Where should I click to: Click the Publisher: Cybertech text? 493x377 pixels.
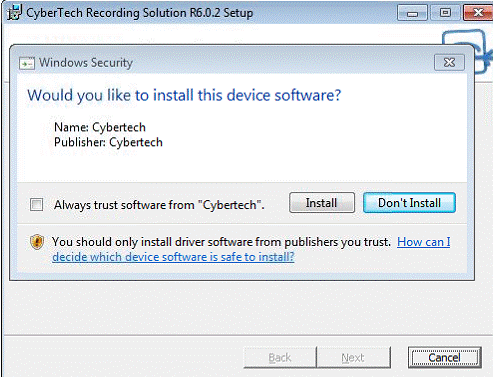tap(108, 142)
